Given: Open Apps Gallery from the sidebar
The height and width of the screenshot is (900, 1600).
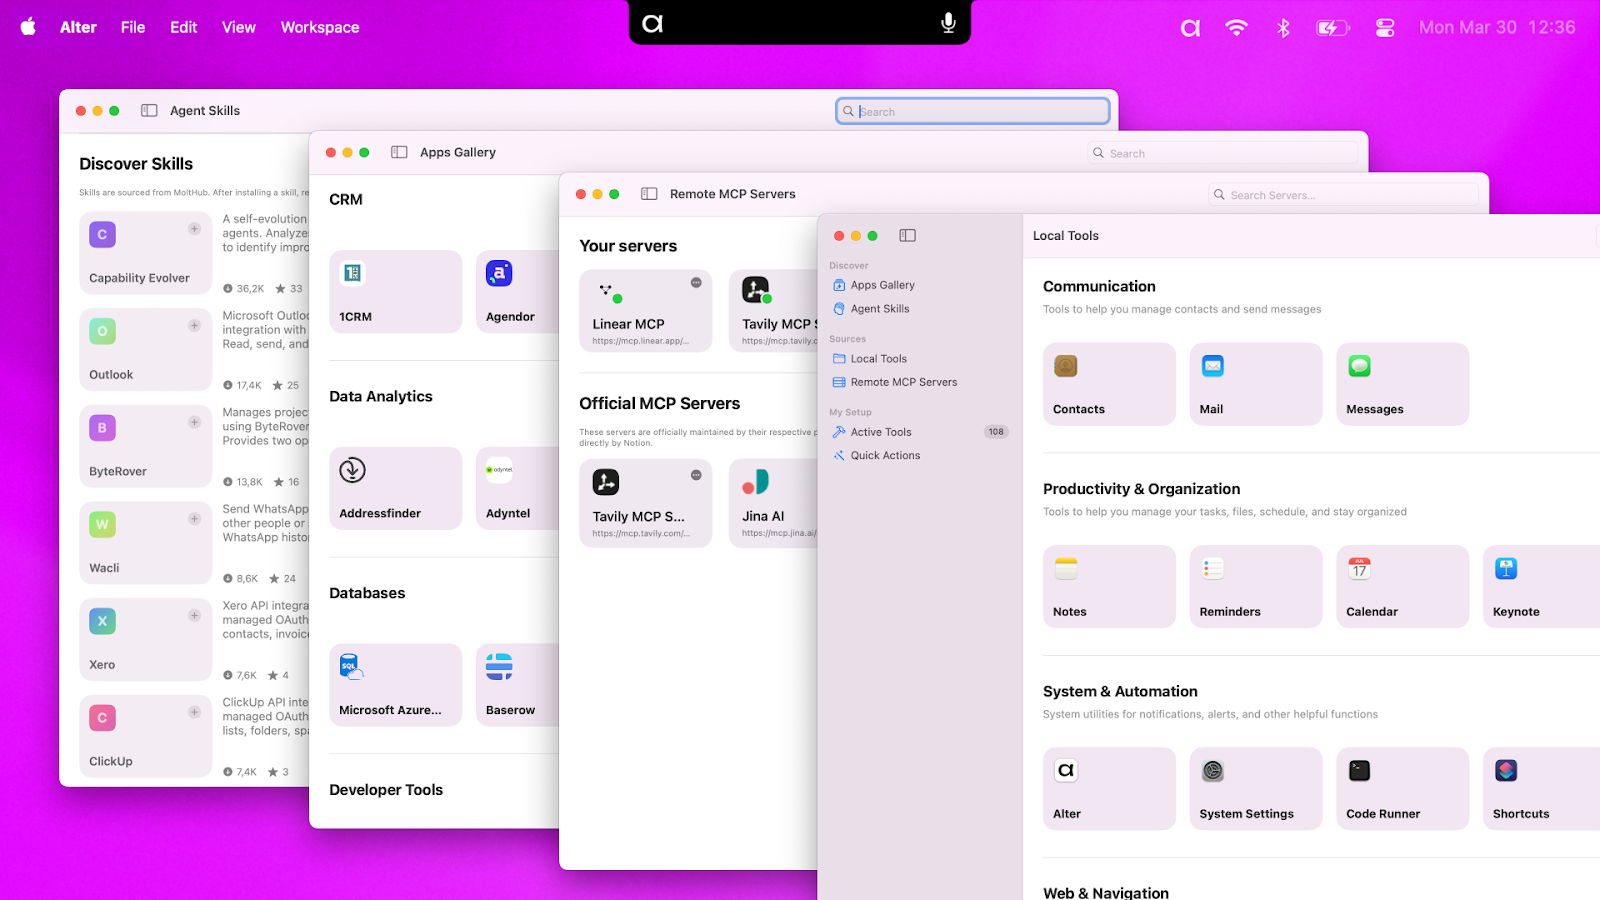Looking at the screenshot, I should tap(881, 285).
